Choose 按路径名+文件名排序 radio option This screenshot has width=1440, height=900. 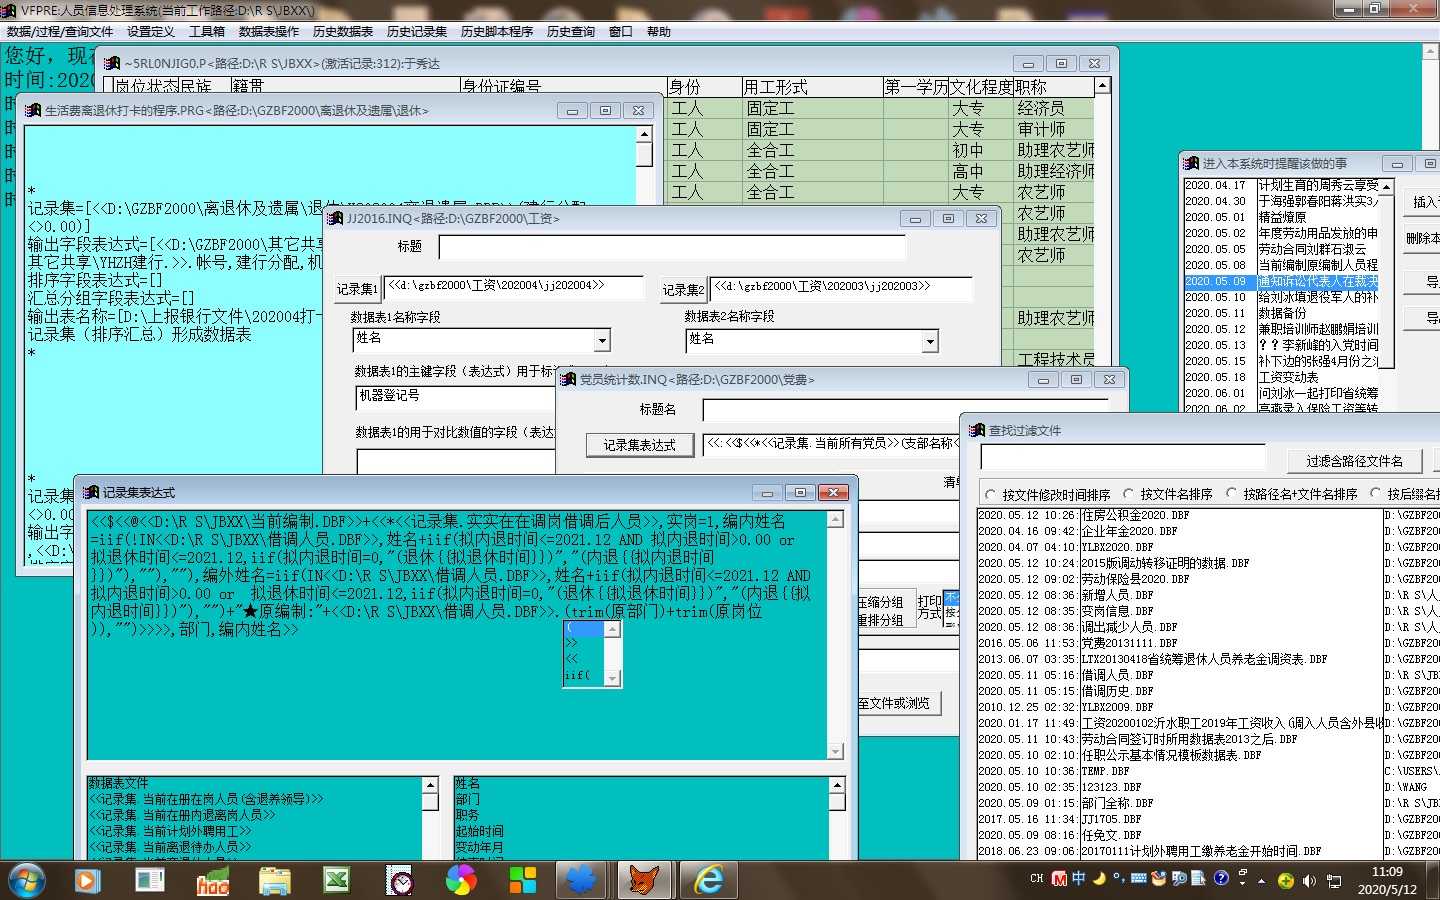[x=1232, y=494]
